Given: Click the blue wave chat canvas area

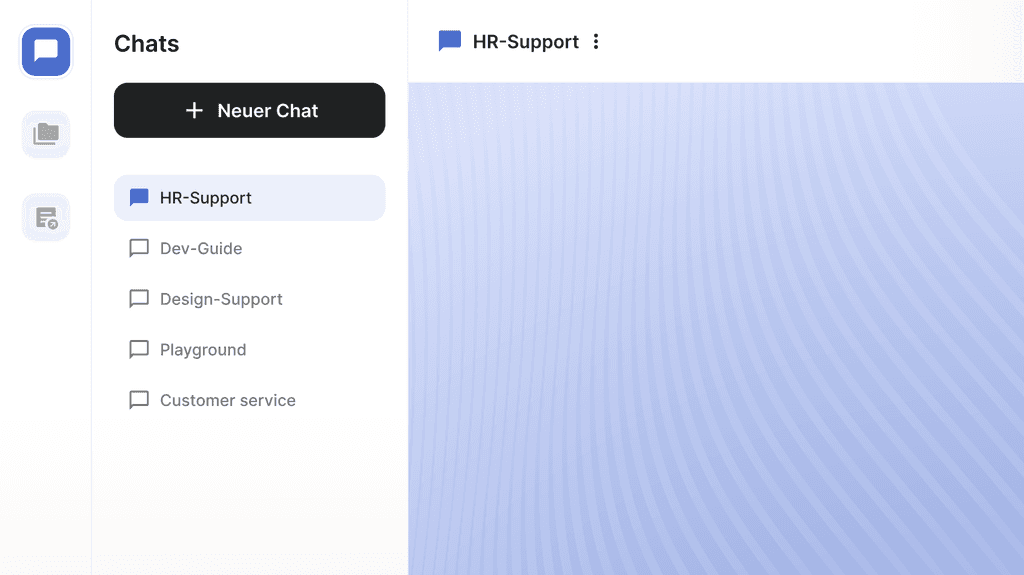Looking at the screenshot, I should click(716, 329).
